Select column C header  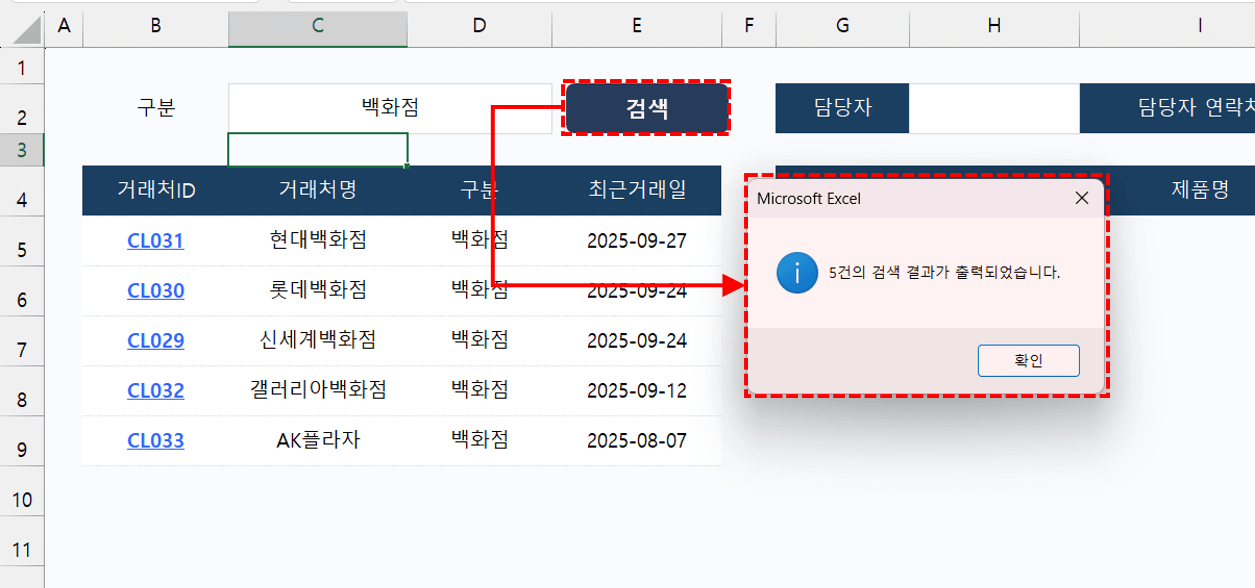[317, 28]
